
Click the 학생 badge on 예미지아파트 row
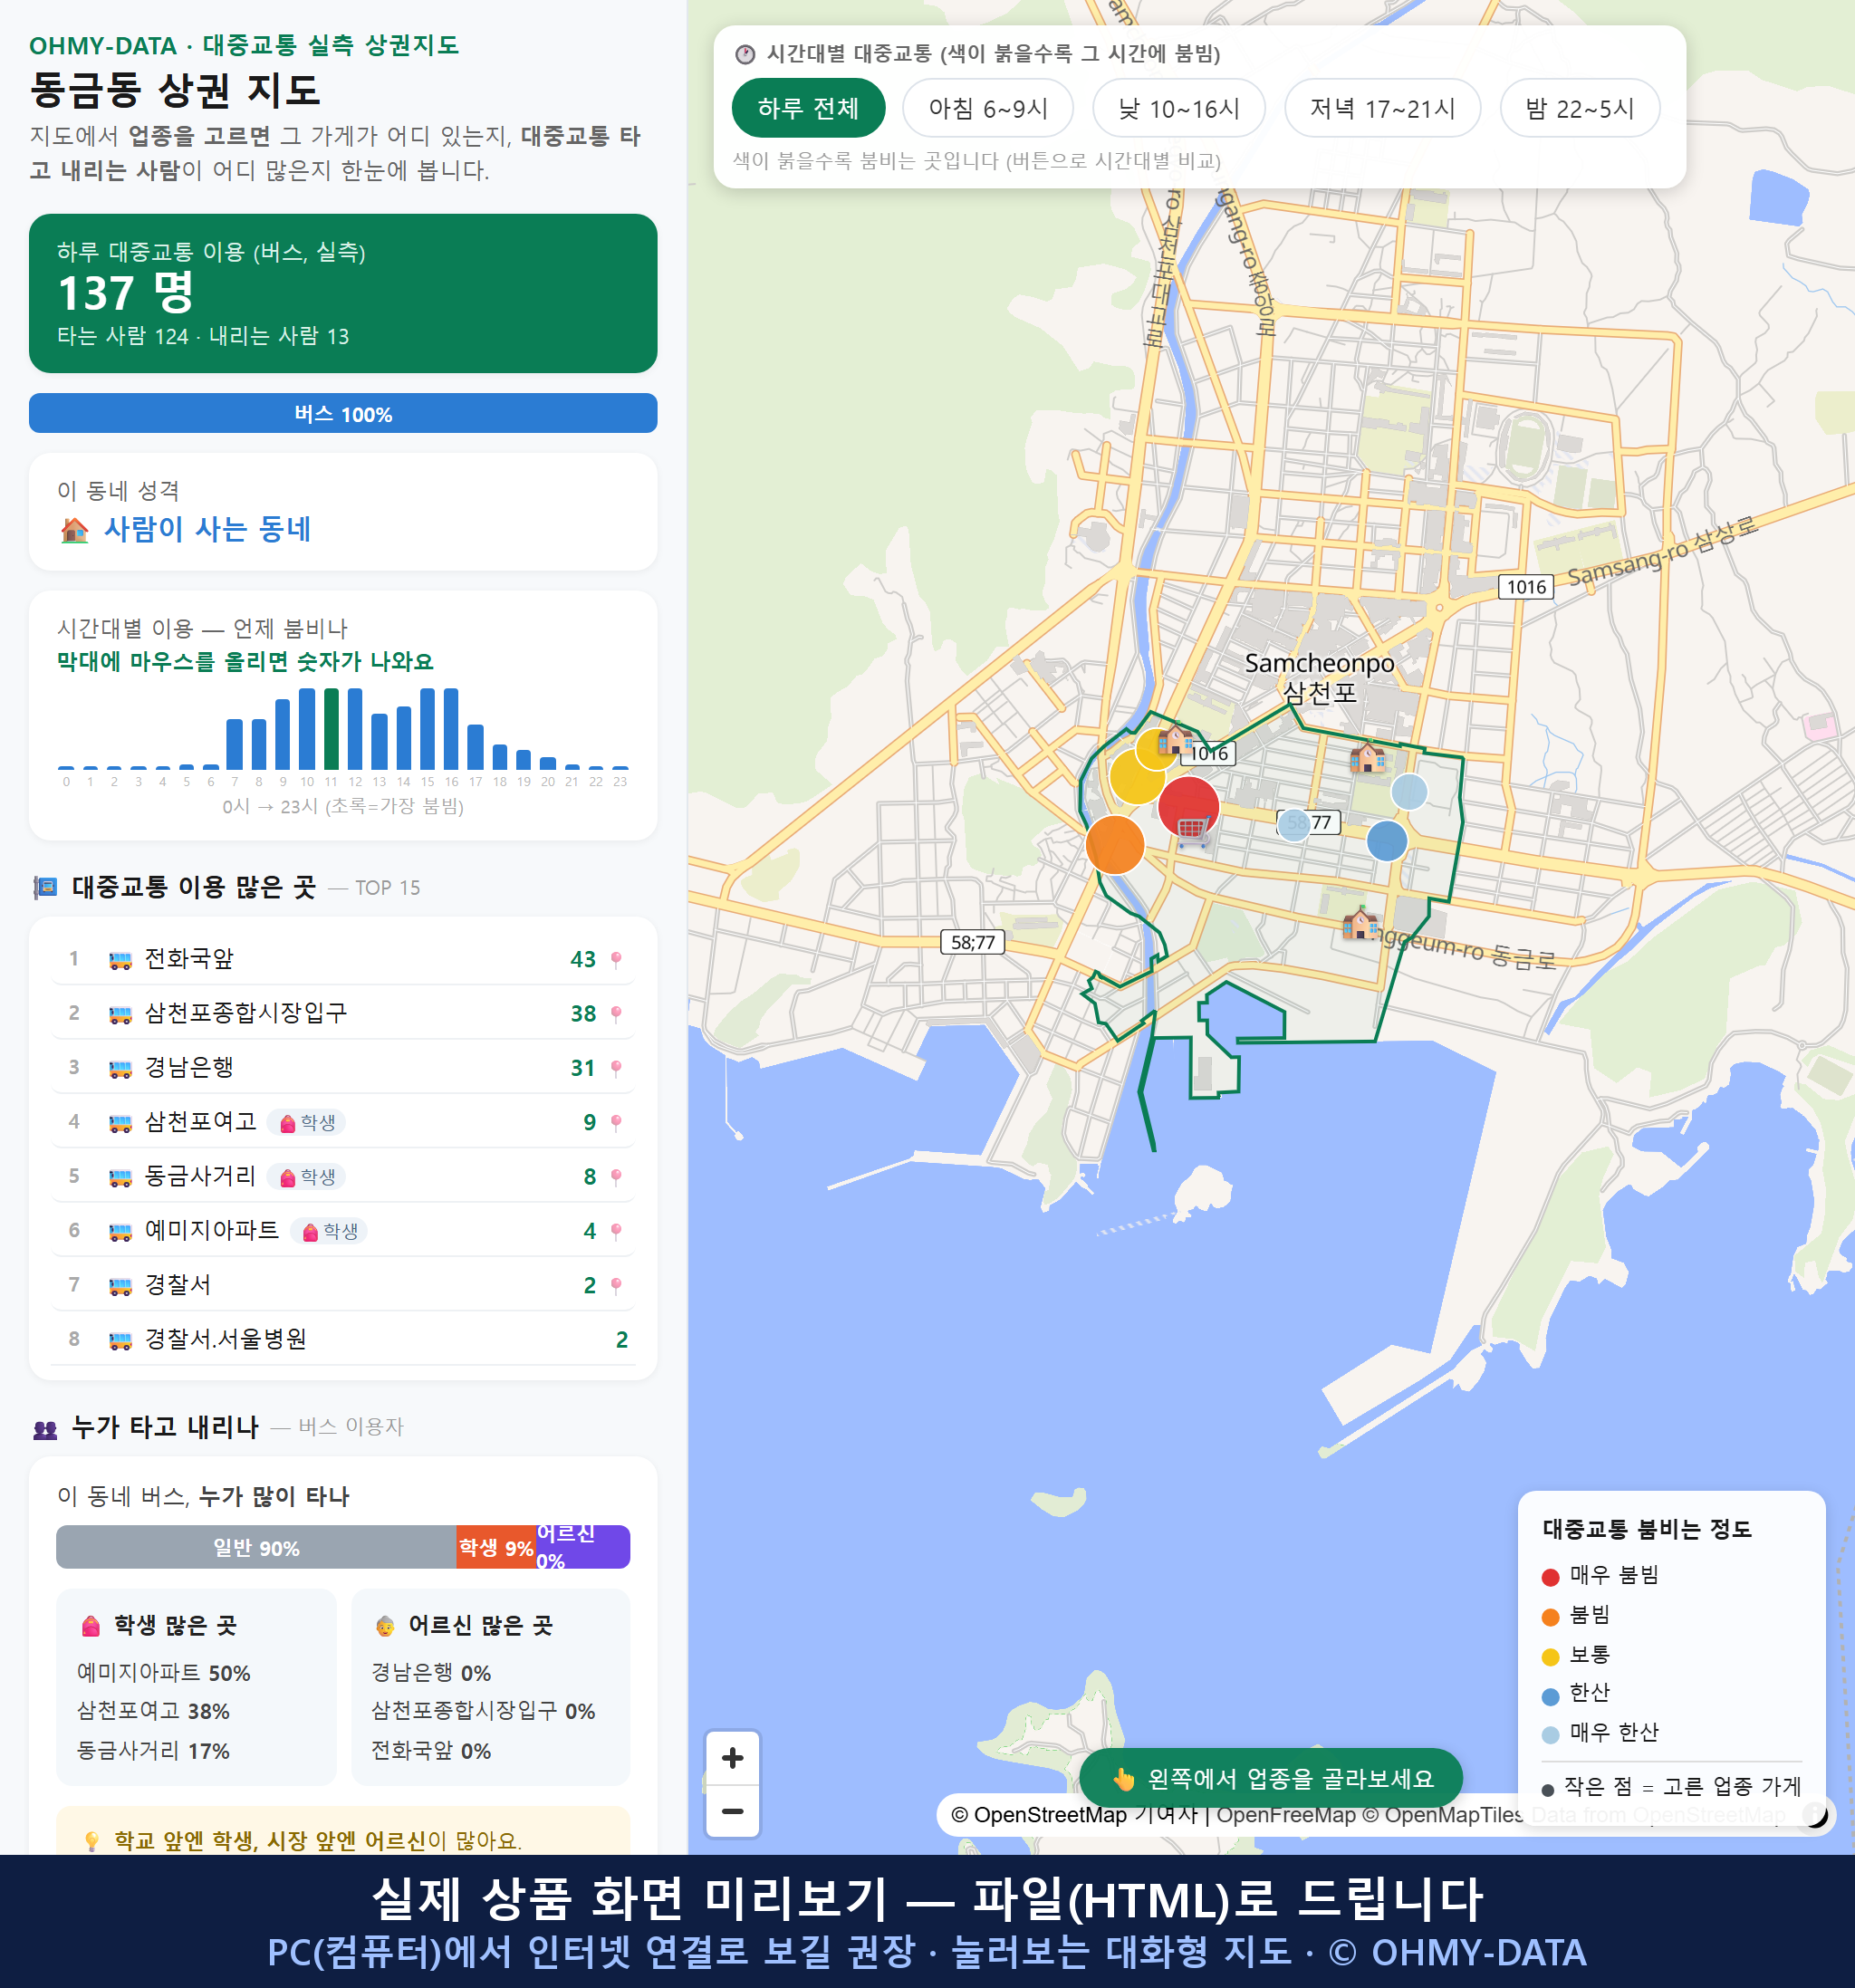tap(329, 1231)
